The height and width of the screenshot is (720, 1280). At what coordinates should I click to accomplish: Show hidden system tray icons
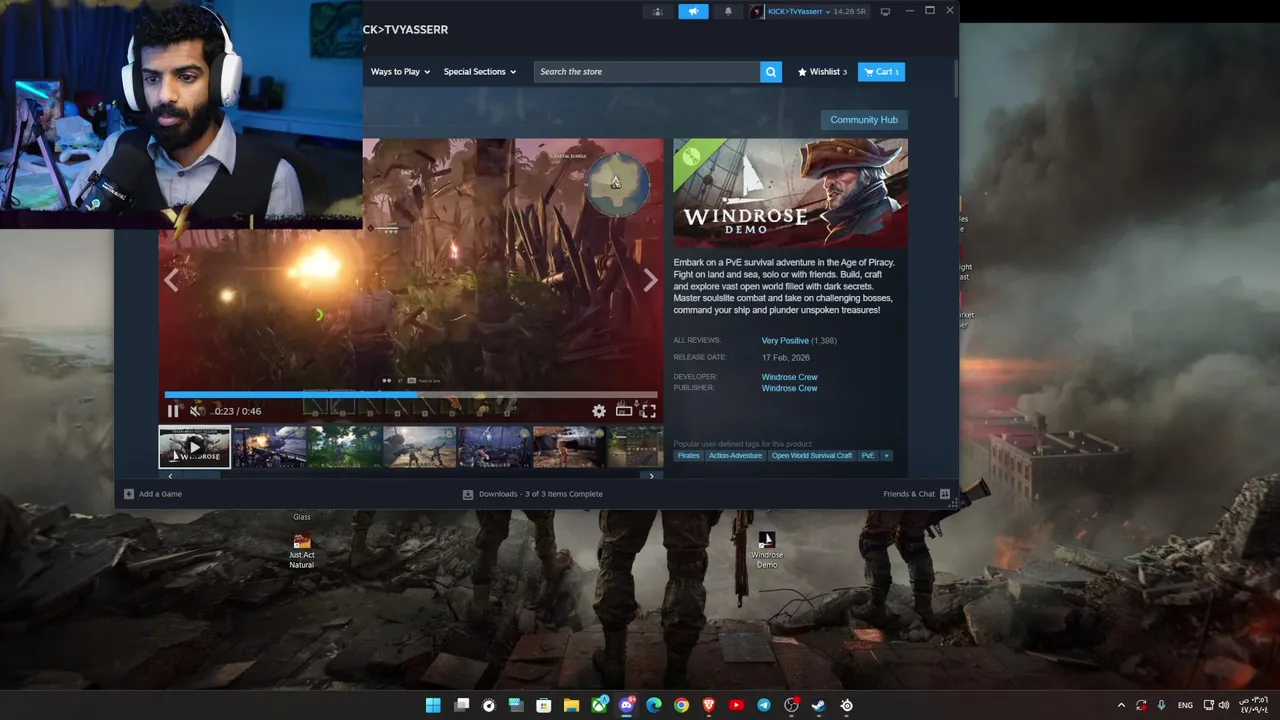tap(1121, 705)
